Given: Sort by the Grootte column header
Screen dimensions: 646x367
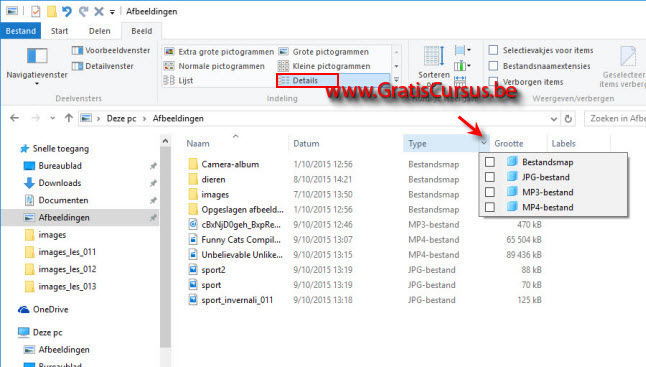Looking at the screenshot, I should pyautogui.click(x=509, y=144).
